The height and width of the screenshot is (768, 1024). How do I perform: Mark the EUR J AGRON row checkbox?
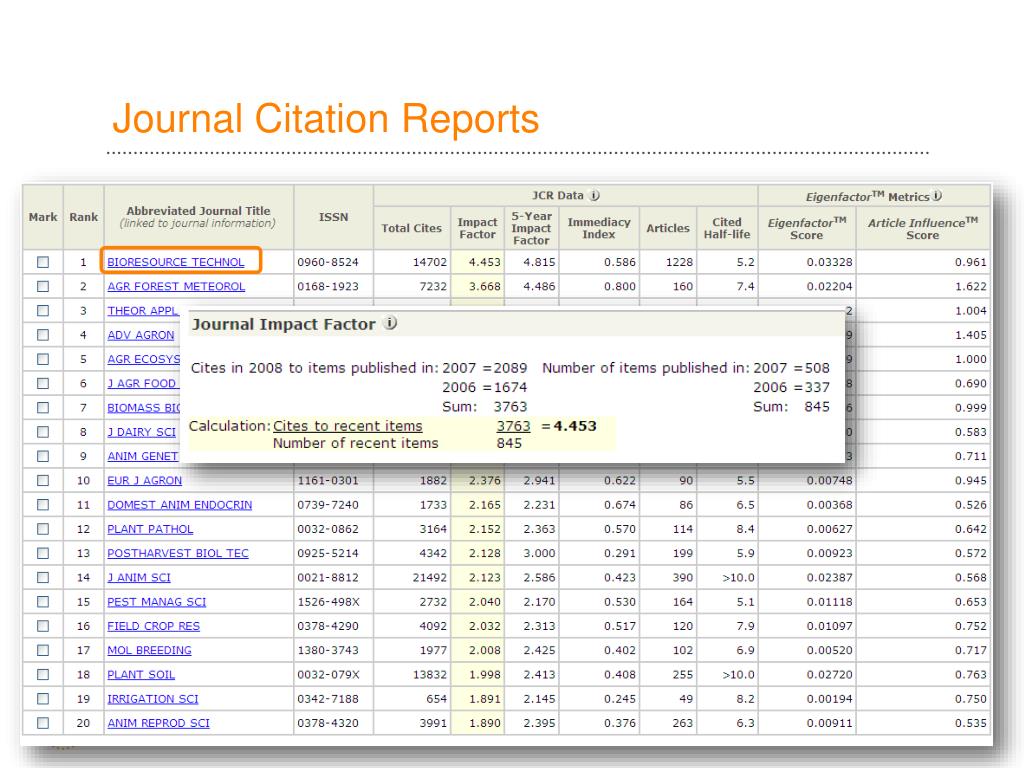(43, 480)
